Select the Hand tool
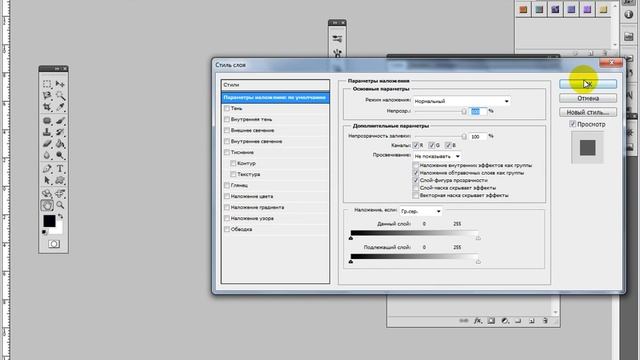Screen dimensions: 640x360 click(47, 205)
